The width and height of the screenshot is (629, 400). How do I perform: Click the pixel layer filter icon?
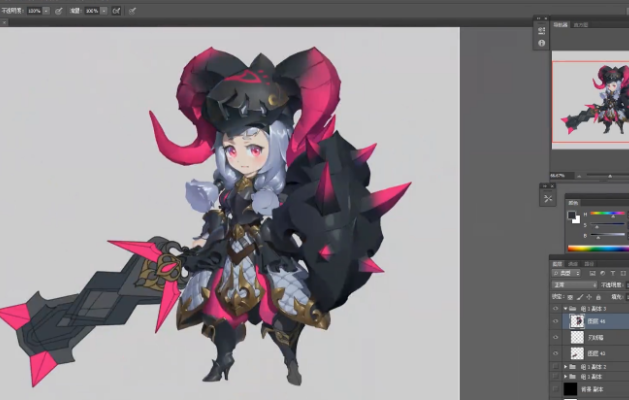tap(592, 273)
